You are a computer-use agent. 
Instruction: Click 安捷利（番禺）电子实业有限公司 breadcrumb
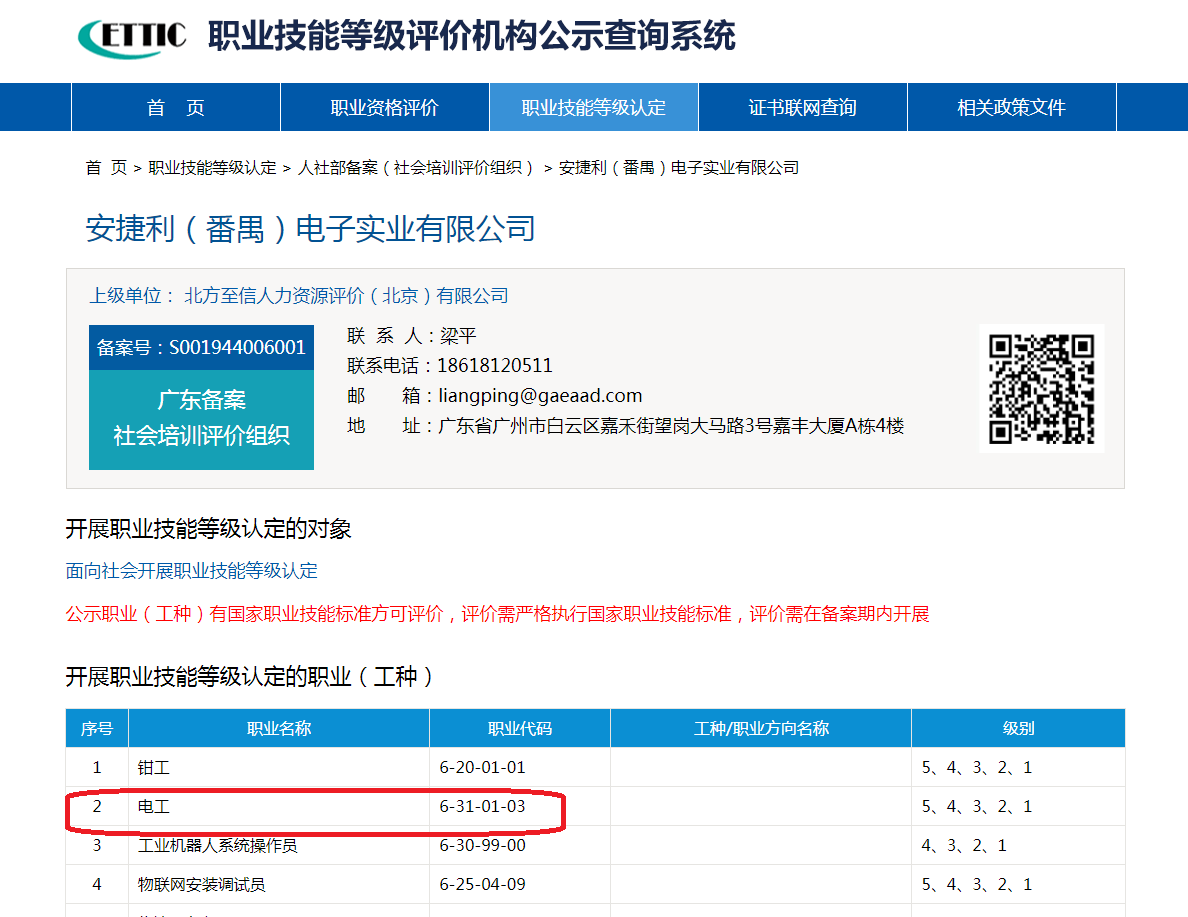click(x=679, y=167)
